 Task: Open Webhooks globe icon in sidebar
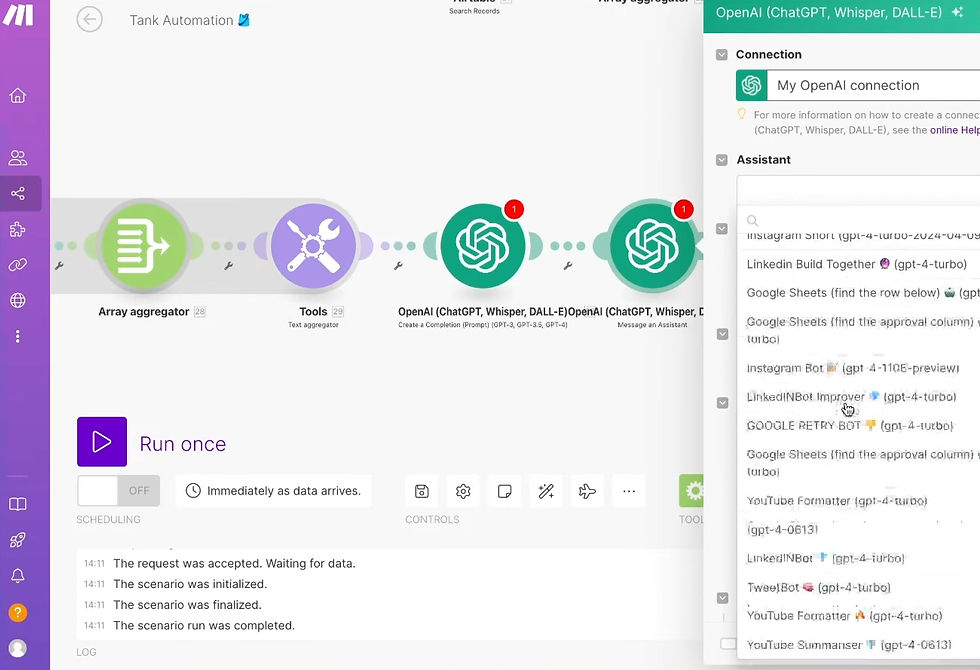coord(18,301)
